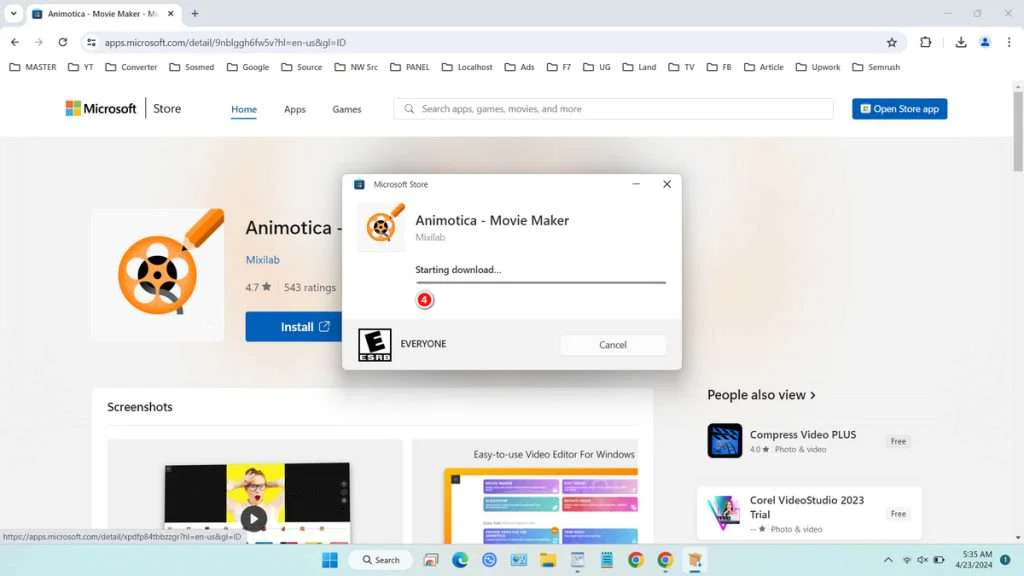Image resolution: width=1024 pixels, height=576 pixels.
Task: Open Microsoft Store from the taskbar
Action: (x=694, y=560)
